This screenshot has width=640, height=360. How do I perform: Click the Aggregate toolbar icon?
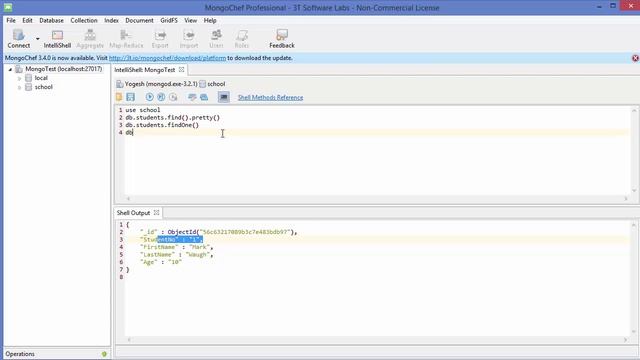tap(90, 39)
